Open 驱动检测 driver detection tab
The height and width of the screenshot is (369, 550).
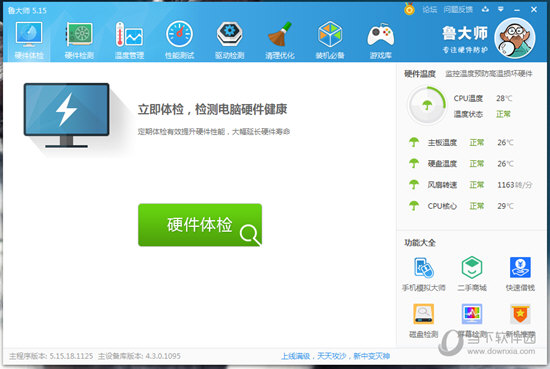pos(230,40)
